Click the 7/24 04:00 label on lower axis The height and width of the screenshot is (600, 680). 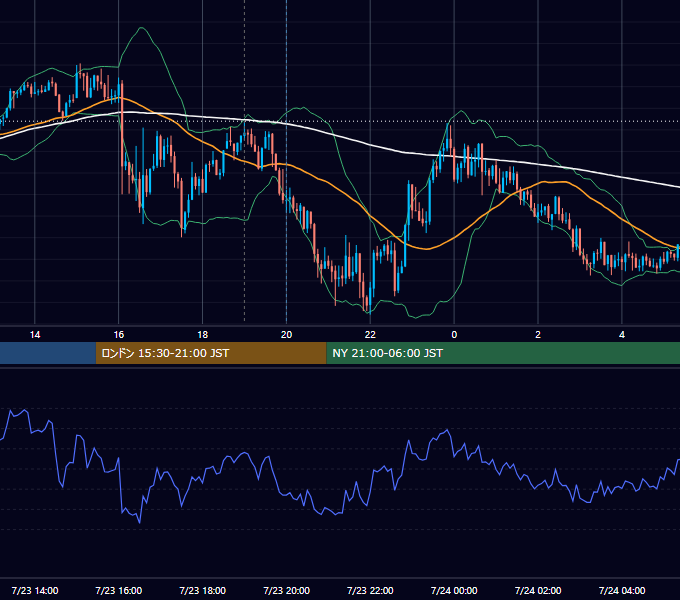coord(622,590)
